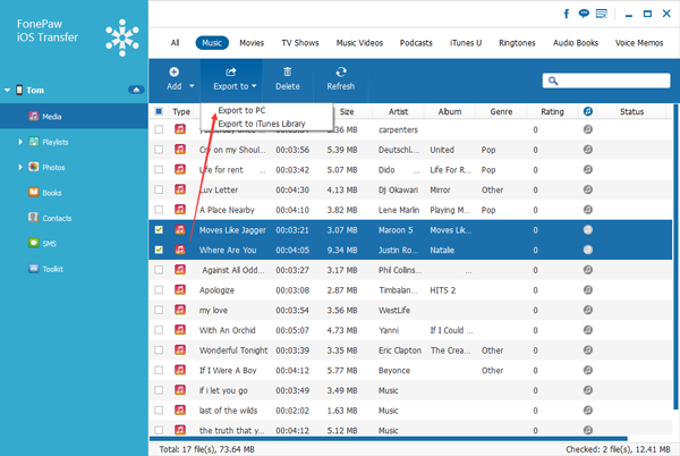Switch to the Voice Memos tab
The width and height of the screenshot is (680, 456).
pyautogui.click(x=639, y=43)
